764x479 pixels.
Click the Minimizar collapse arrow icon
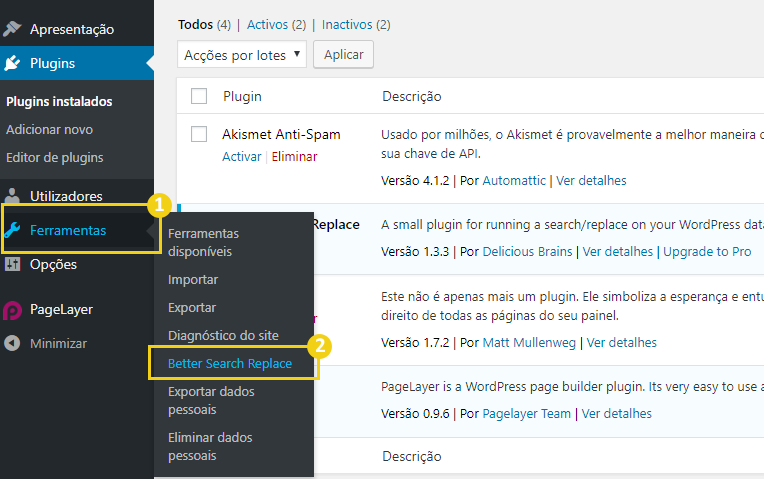[12, 343]
